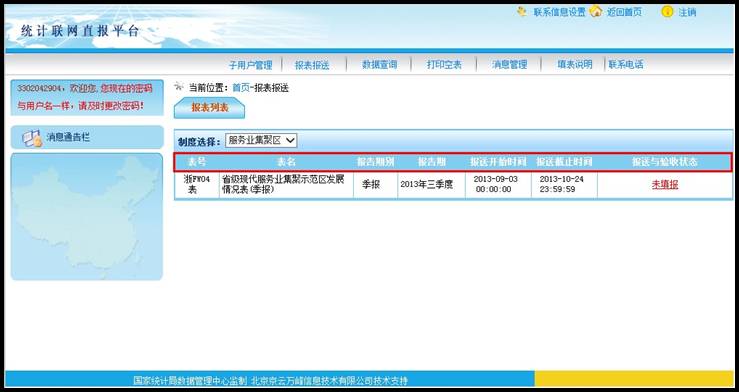Click the 注销 text link
The image size is (739, 392).
pyautogui.click(x=687, y=12)
